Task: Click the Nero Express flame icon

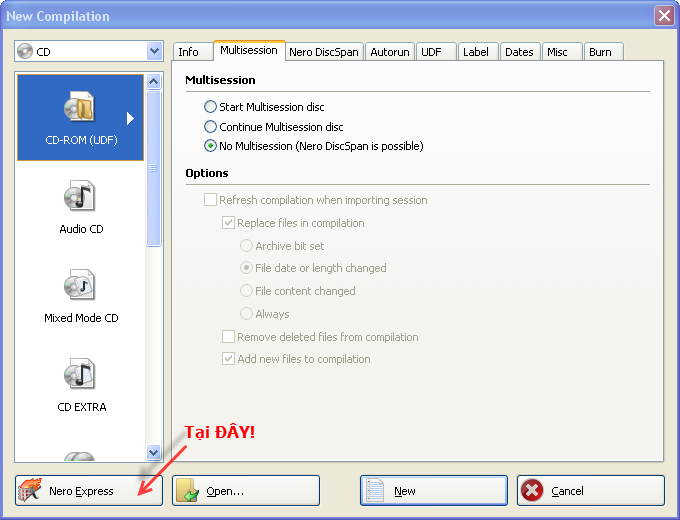Action: (x=30, y=490)
